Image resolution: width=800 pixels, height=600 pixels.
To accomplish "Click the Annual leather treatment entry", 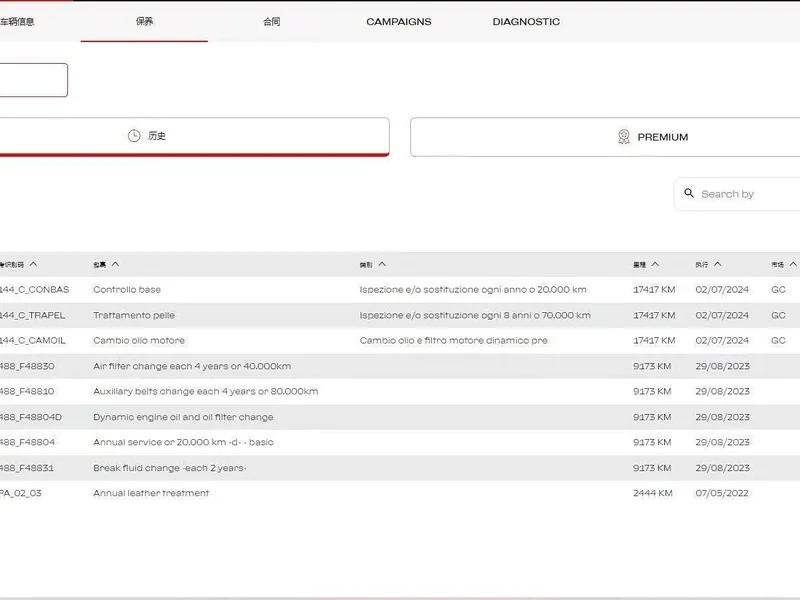I will point(151,493).
